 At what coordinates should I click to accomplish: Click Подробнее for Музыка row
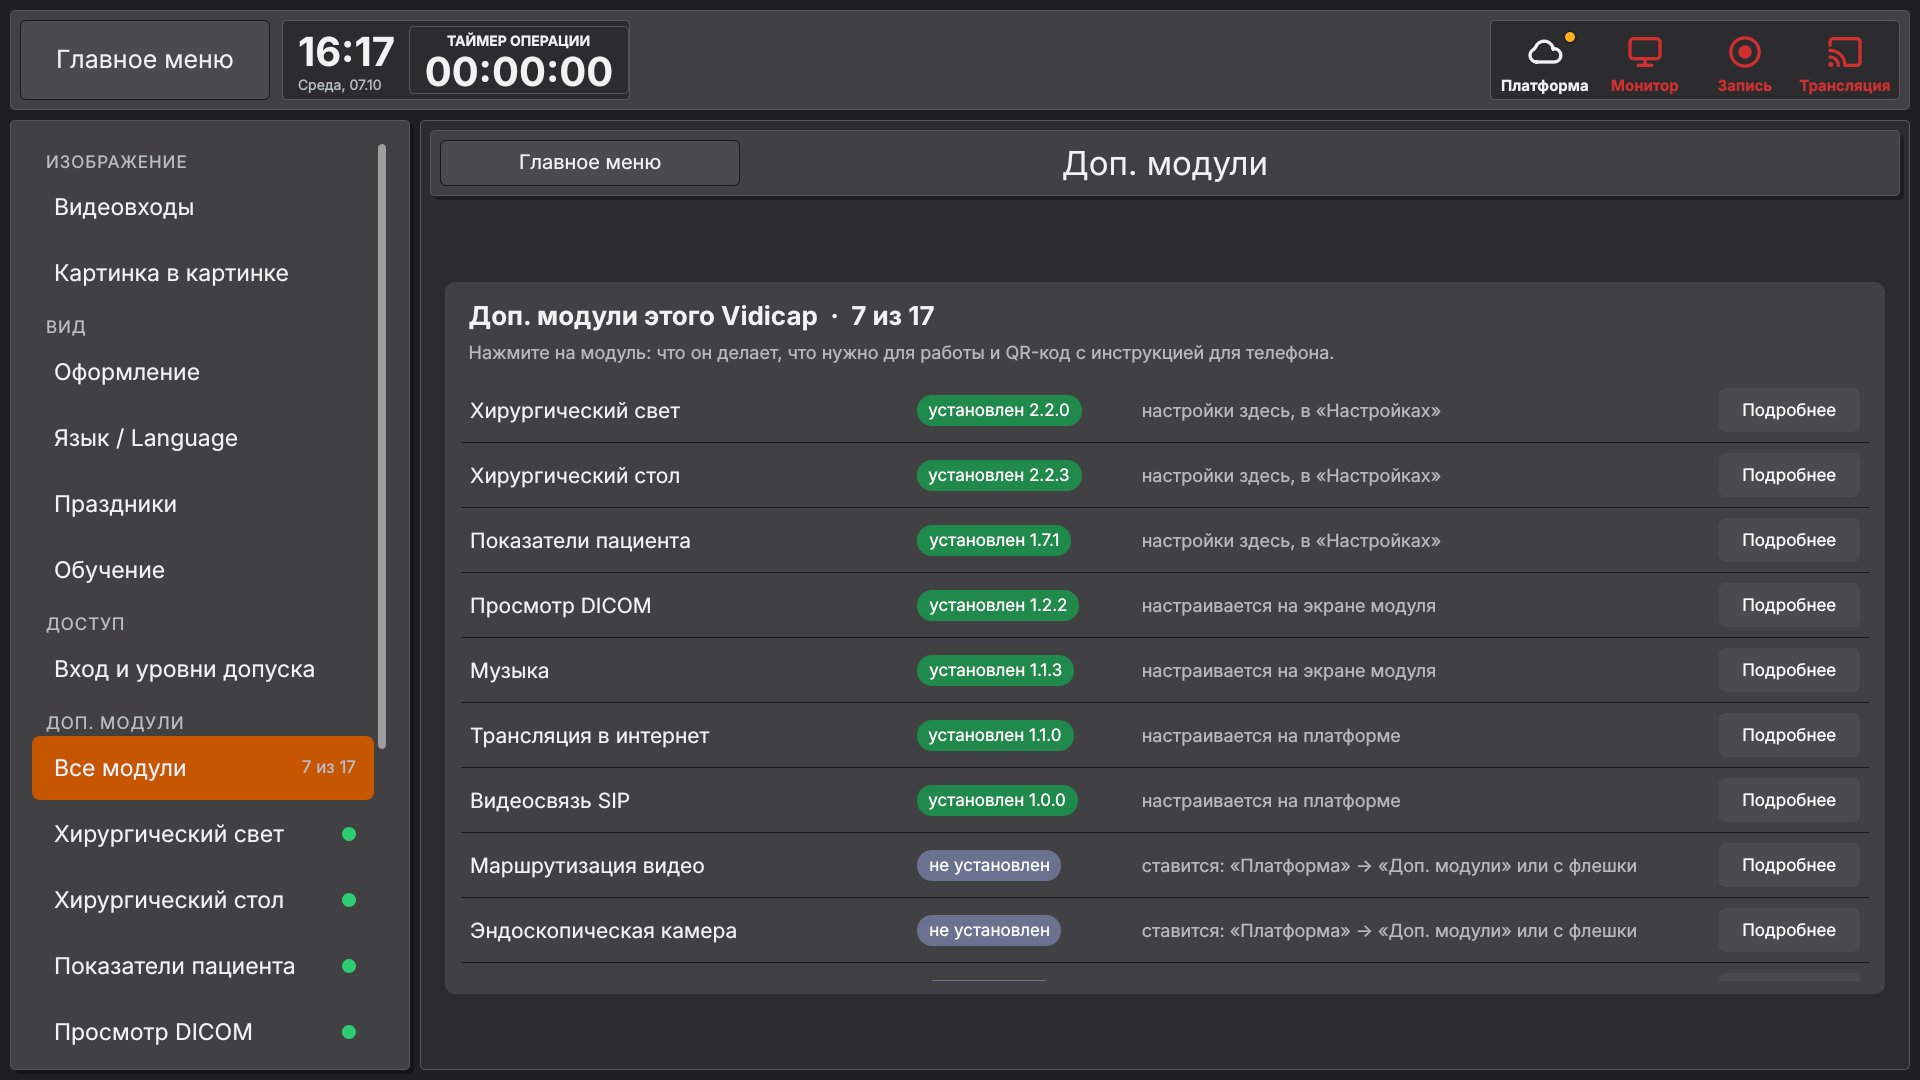point(1789,670)
